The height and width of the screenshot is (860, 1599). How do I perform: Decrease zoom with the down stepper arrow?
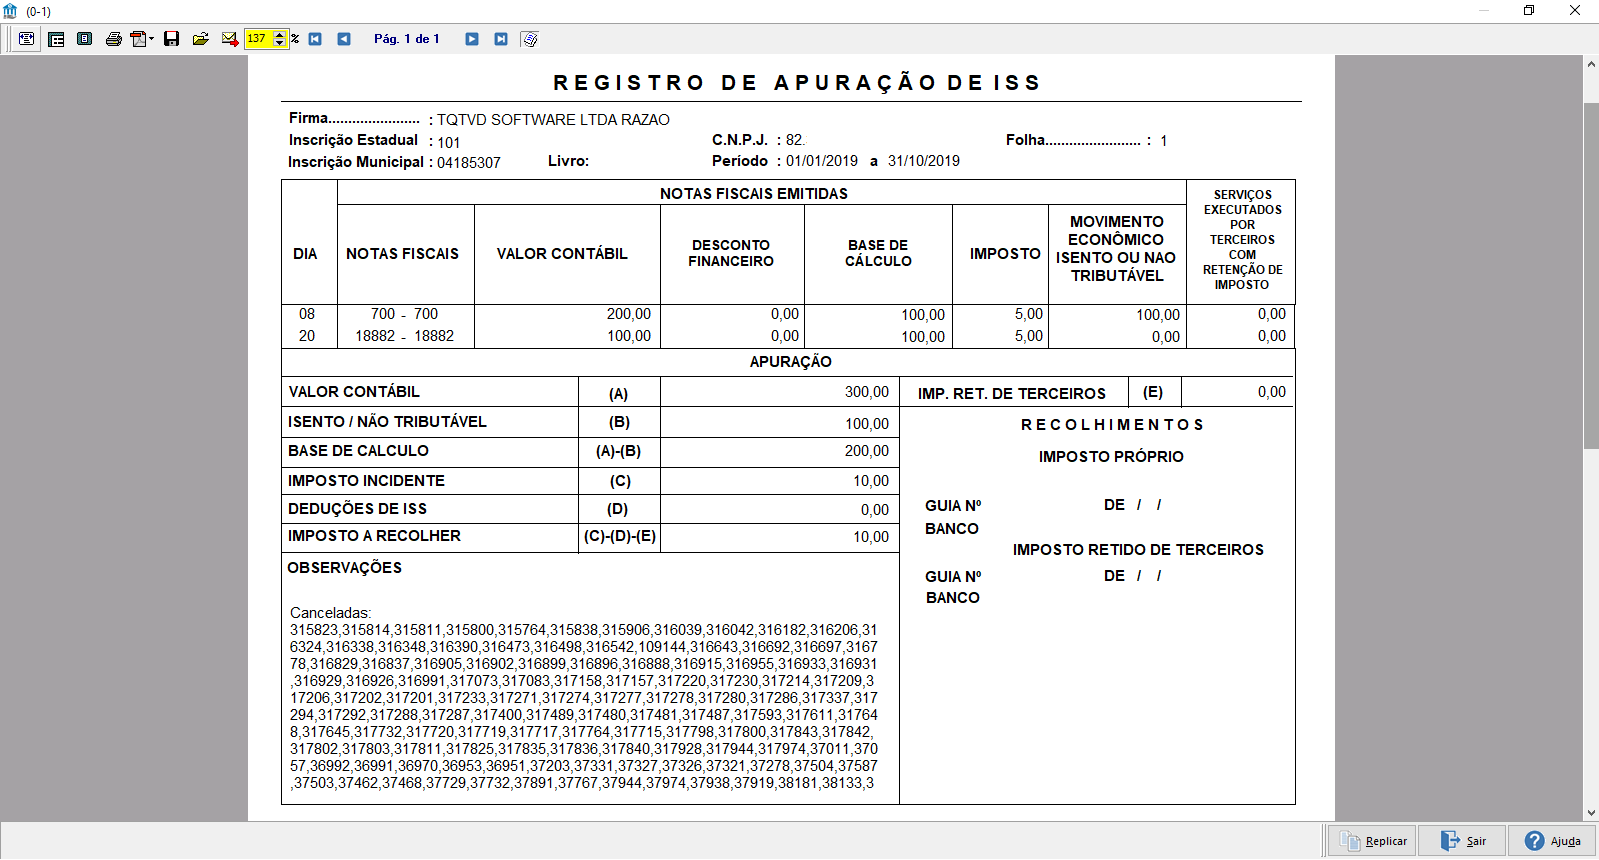(280, 43)
